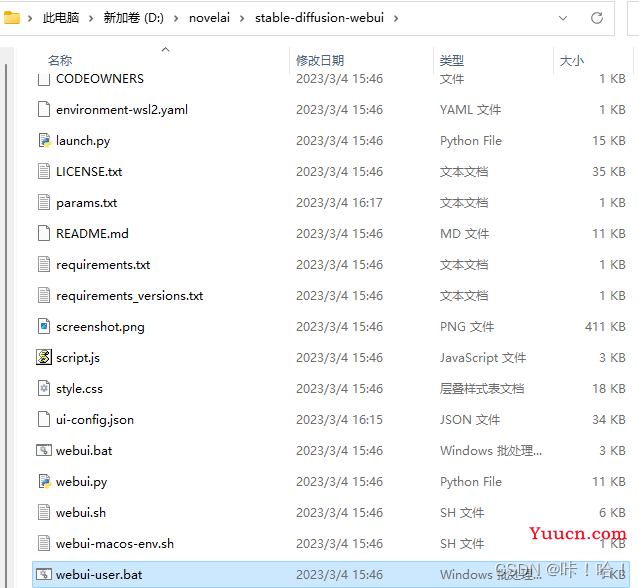The image size is (639, 588).
Task: Expand the chevron after novelai
Action: pos(242,18)
